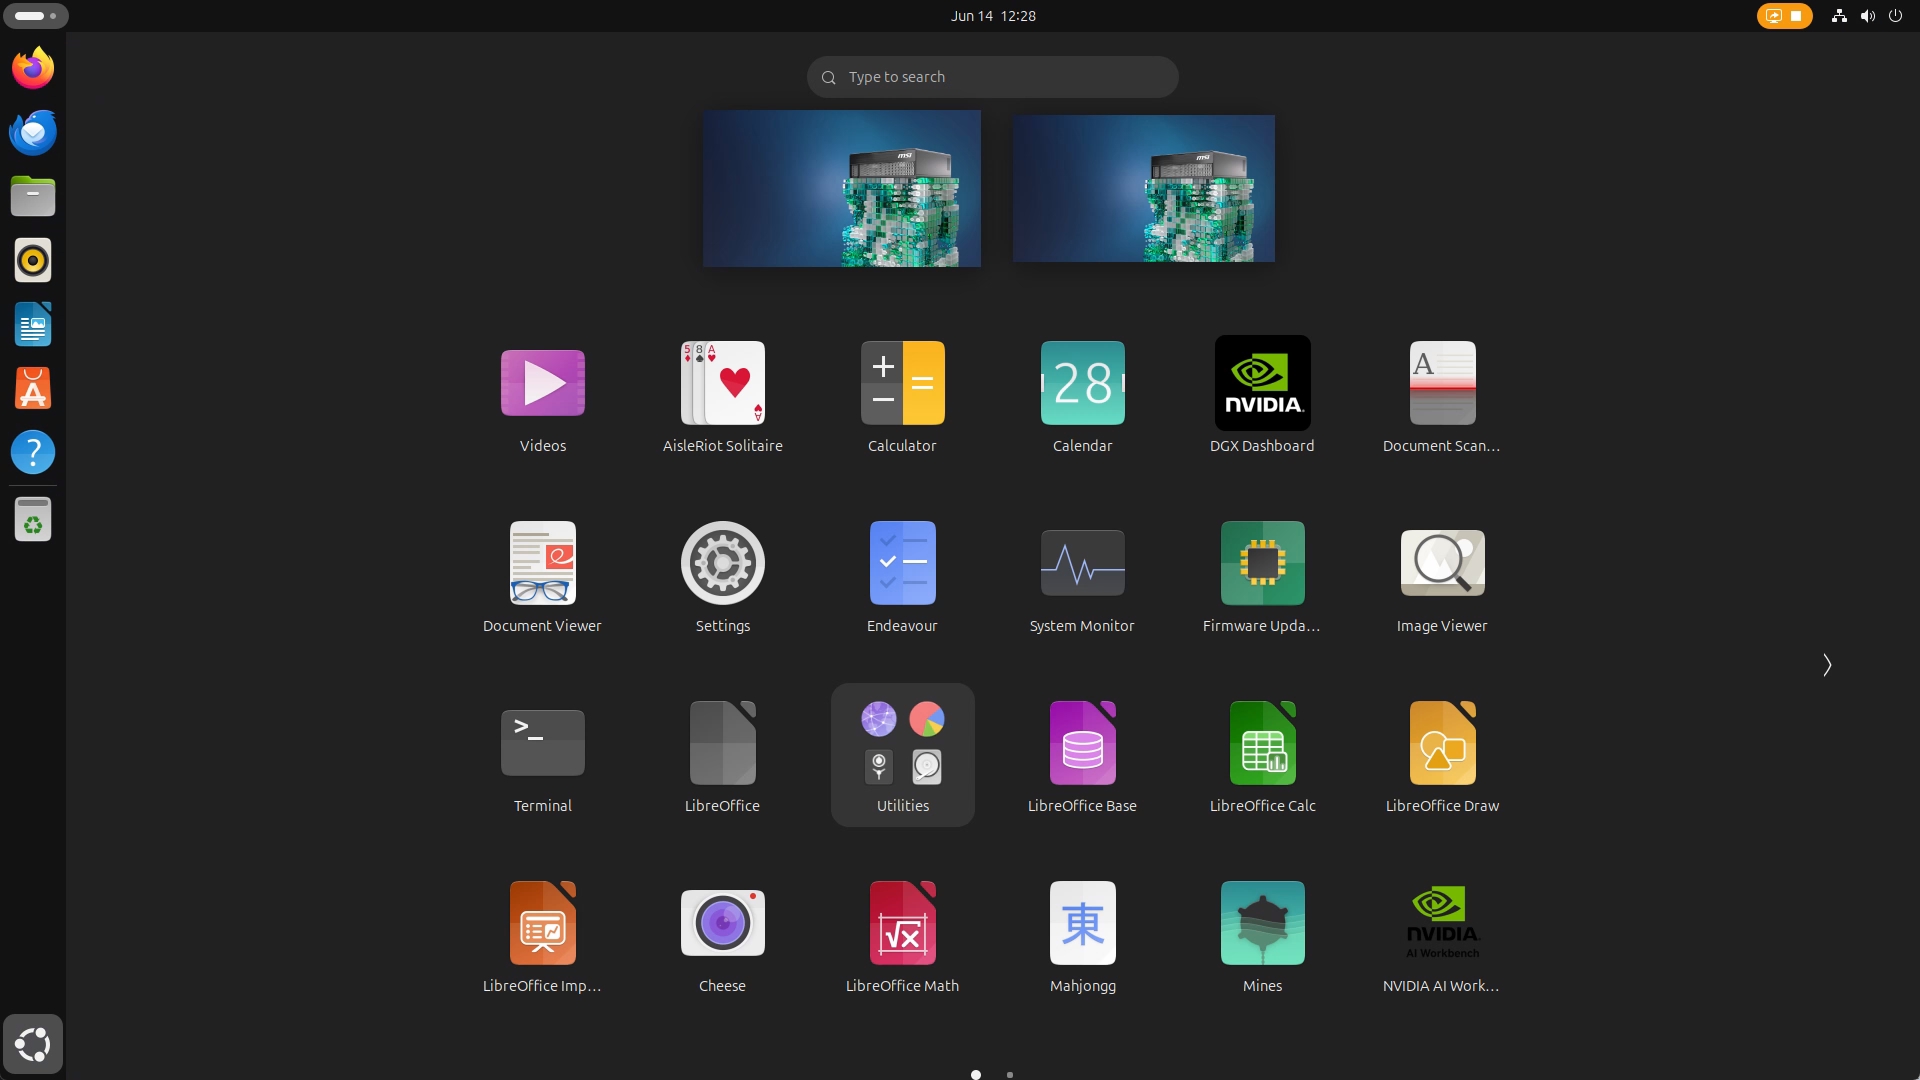Open Files from the dock
Image resolution: width=1920 pixels, height=1080 pixels.
point(33,196)
